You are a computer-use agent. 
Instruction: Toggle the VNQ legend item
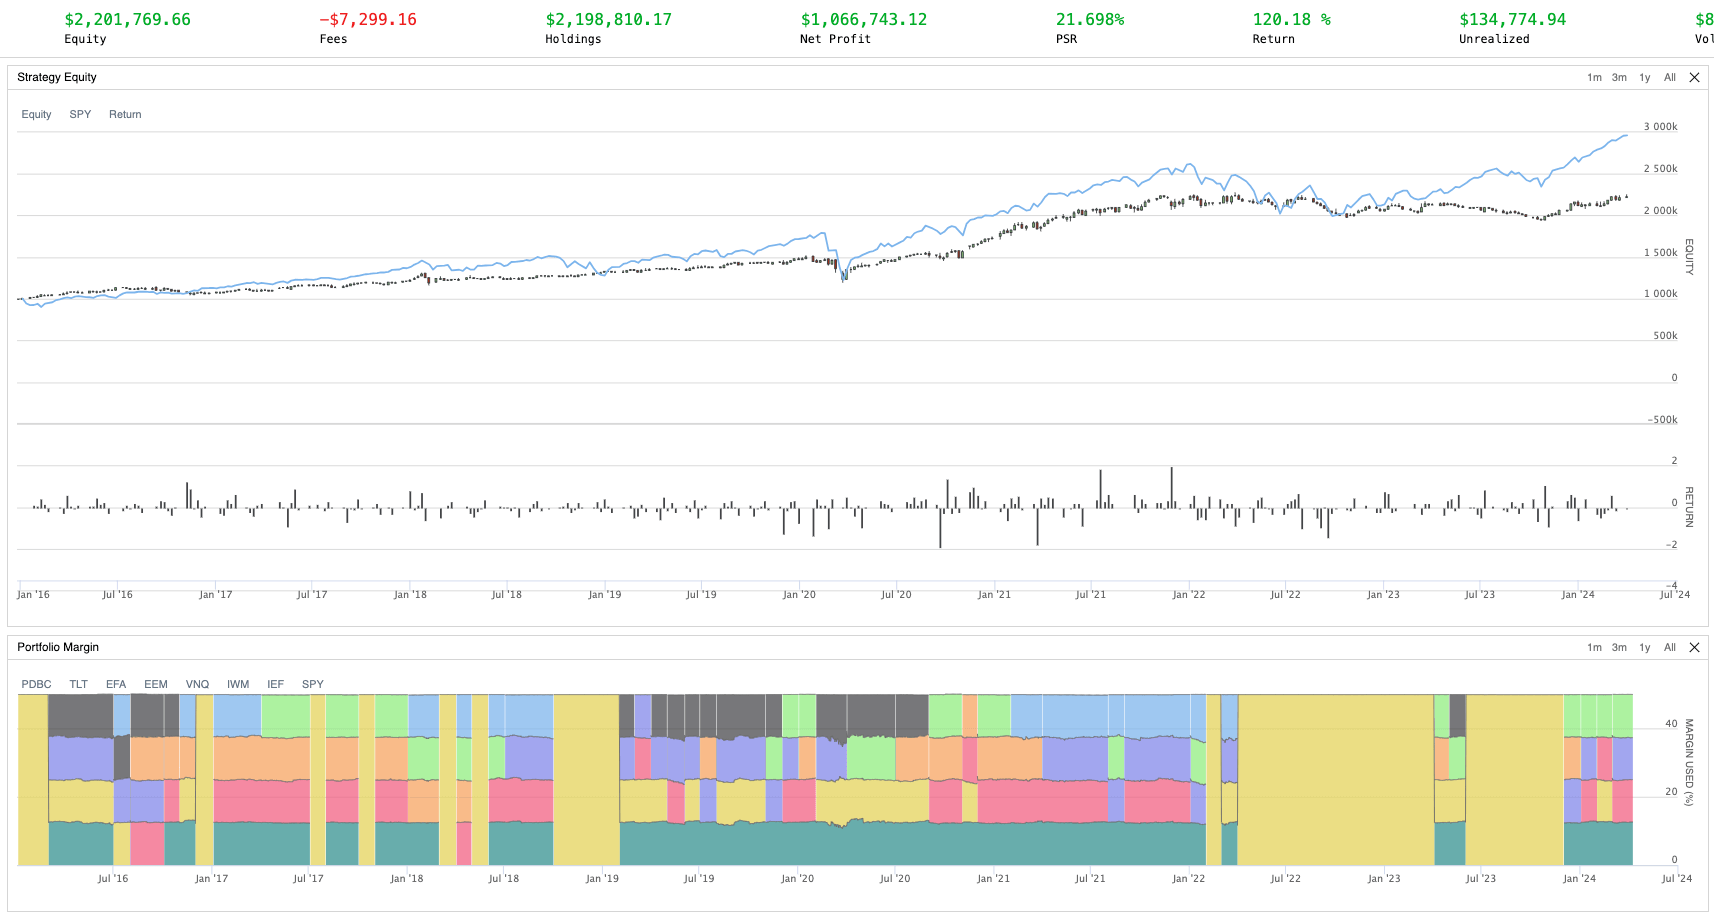(x=197, y=685)
